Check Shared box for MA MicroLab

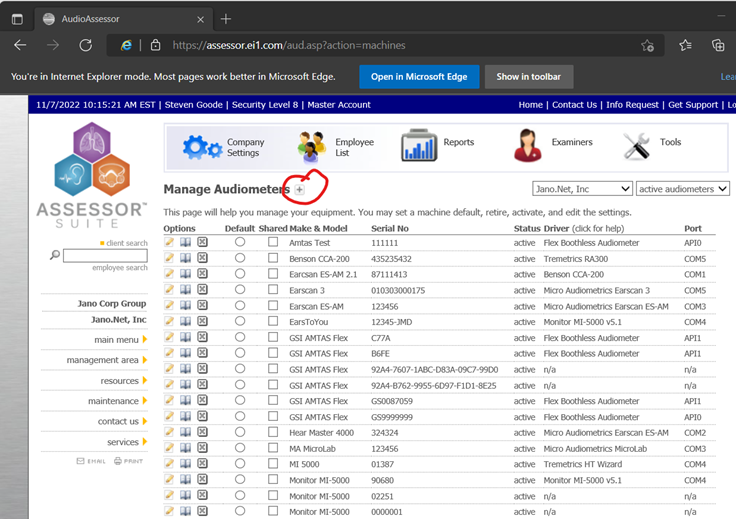[x=273, y=448]
